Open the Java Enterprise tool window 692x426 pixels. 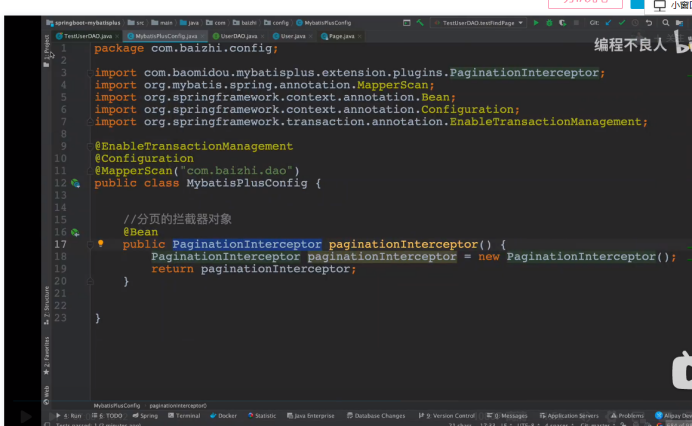click(x=311, y=415)
